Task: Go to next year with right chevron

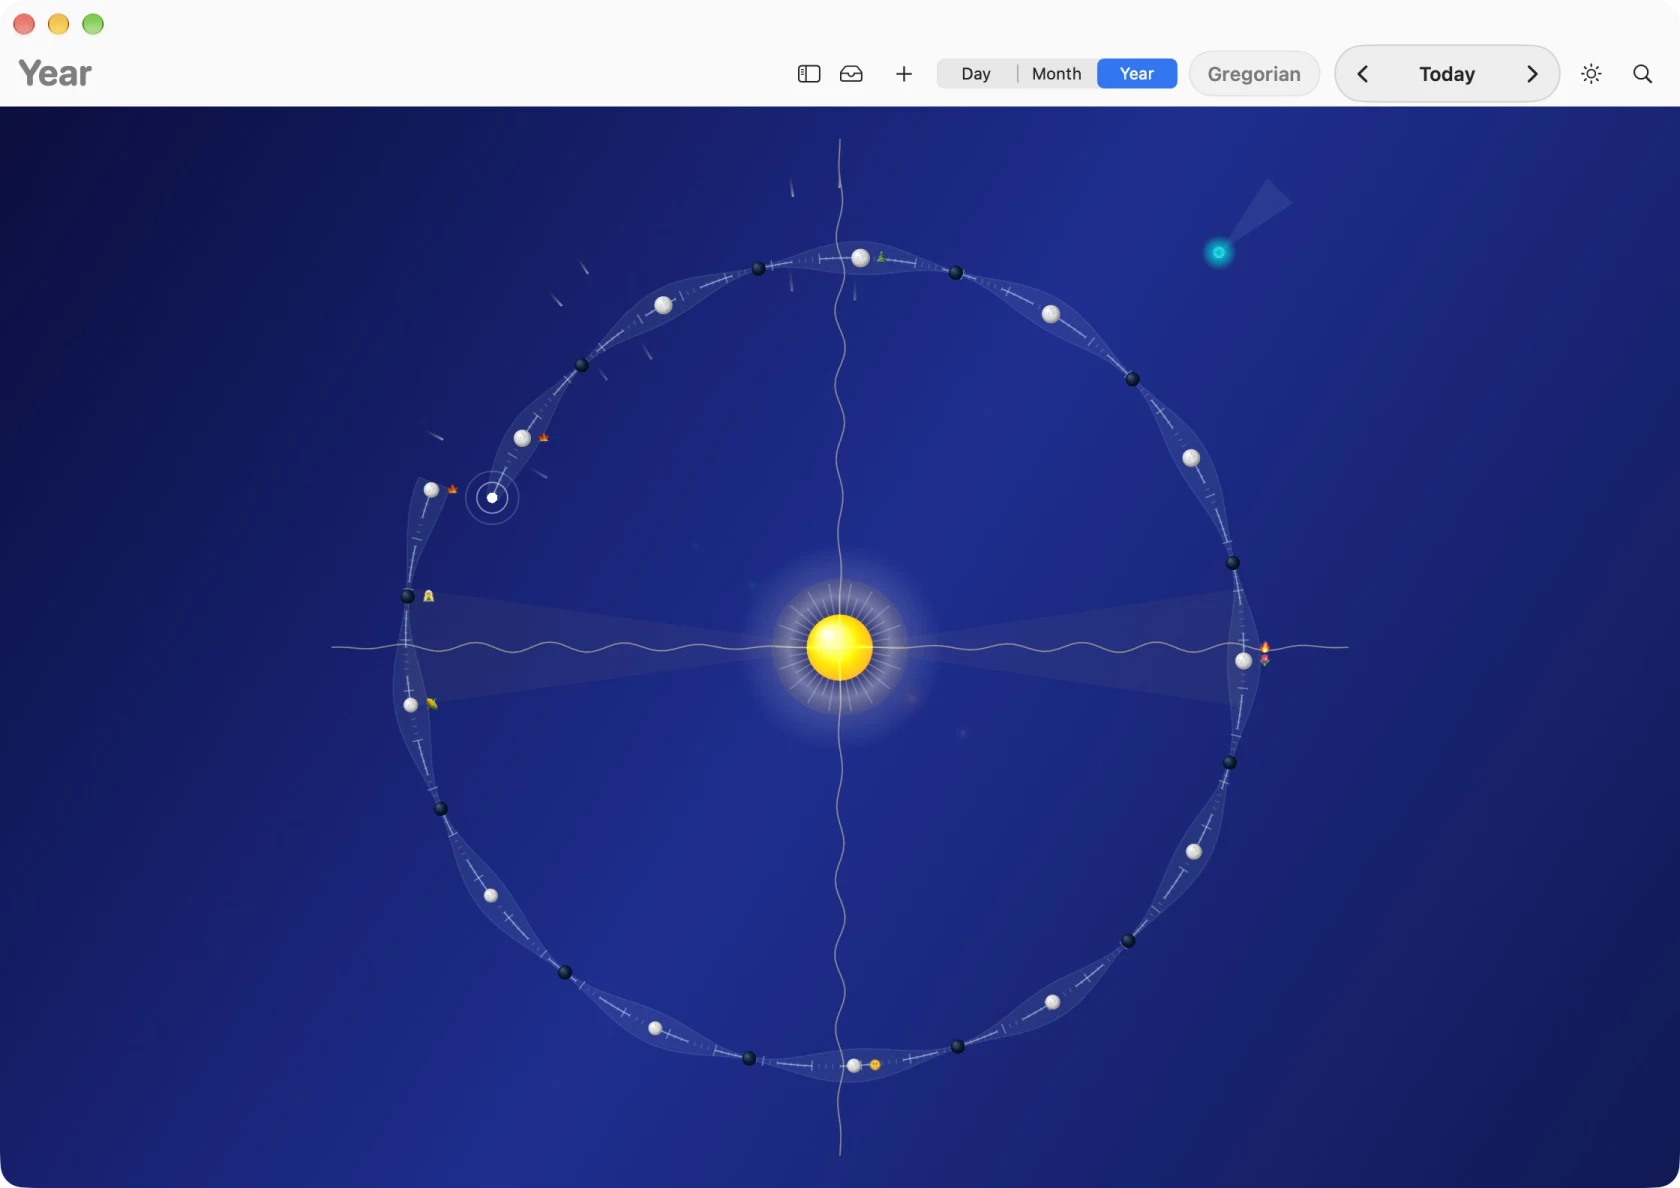Action: pyautogui.click(x=1532, y=74)
